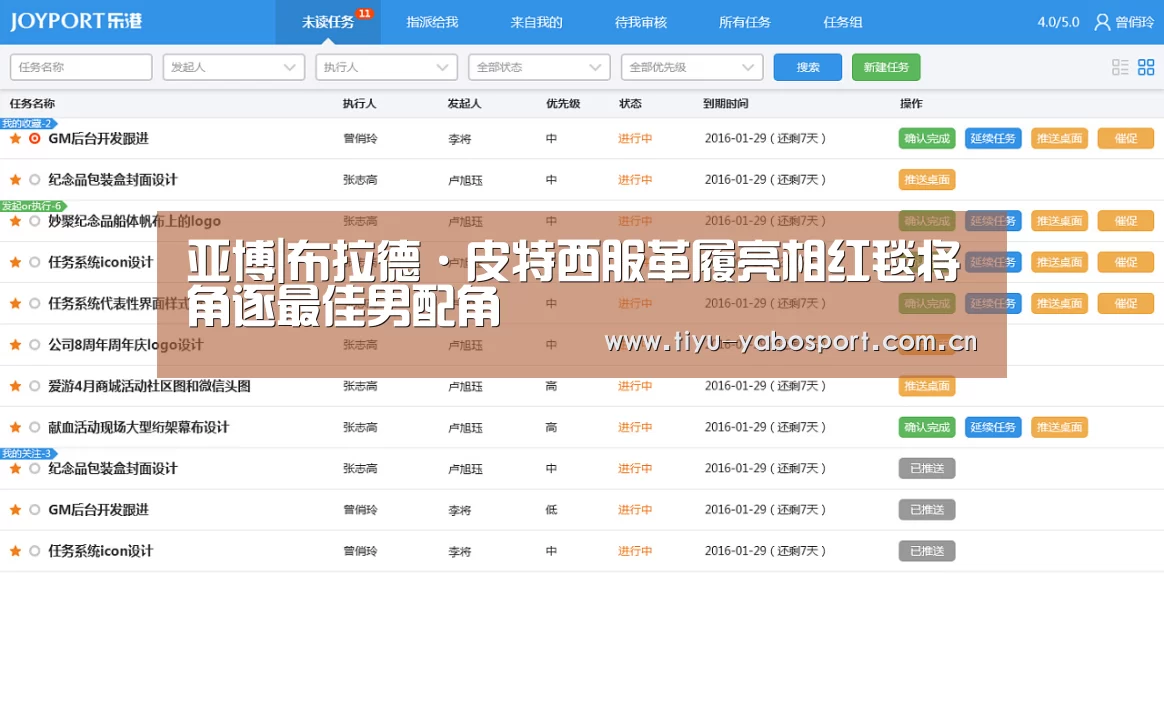Toggle star on low-priority GM后台开发跟进 task
The height and width of the screenshot is (728, 1164).
[x=15, y=510]
